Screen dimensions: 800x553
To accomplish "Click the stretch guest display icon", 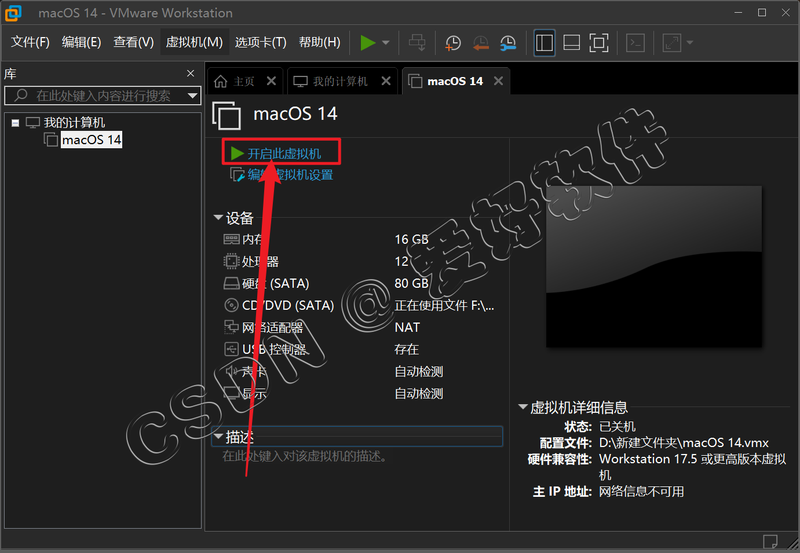I will click(x=671, y=43).
